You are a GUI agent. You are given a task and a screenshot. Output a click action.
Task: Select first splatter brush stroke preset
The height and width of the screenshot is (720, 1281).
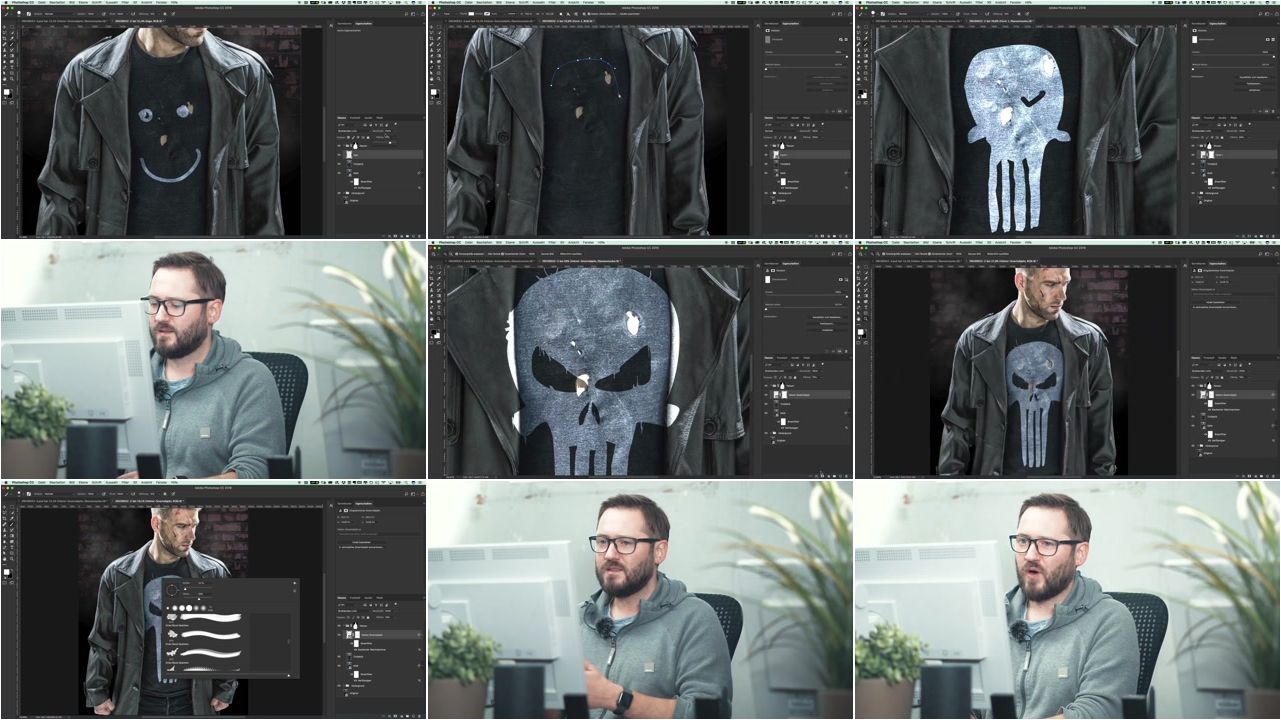[210, 617]
